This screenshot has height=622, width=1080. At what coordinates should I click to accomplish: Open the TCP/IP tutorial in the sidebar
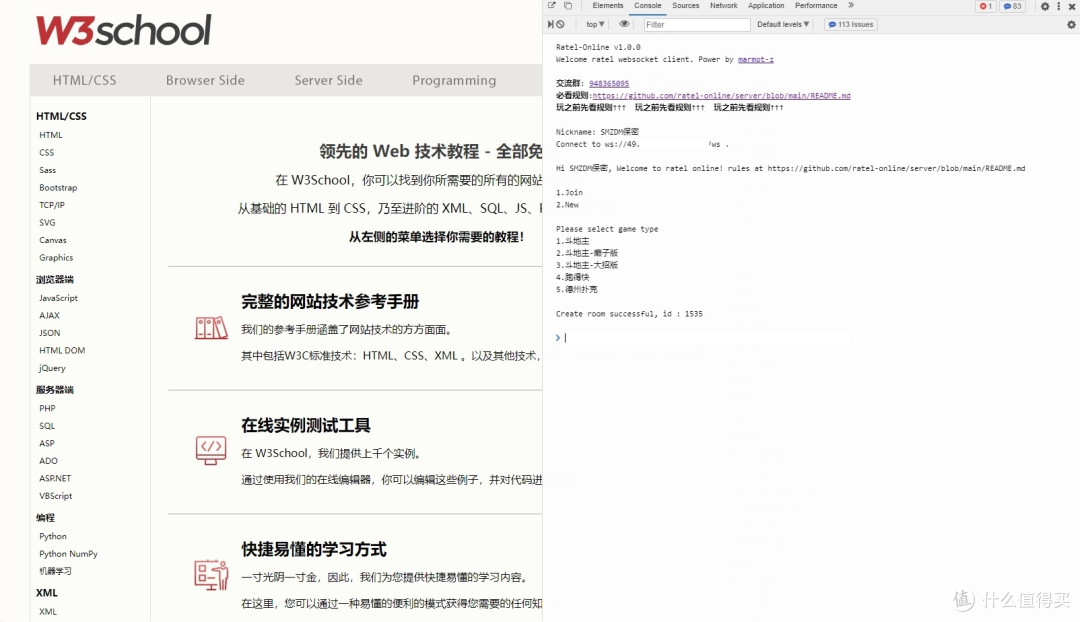point(52,205)
